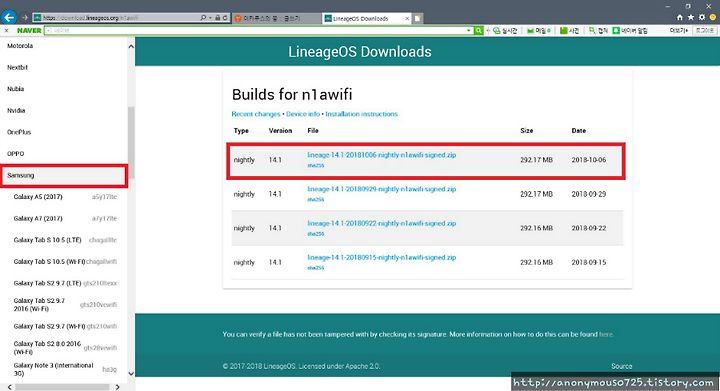Viewport: 720px width, 391px height.
Task: Download lineage-14.1-20180915 nightly zip
Action: (382, 257)
